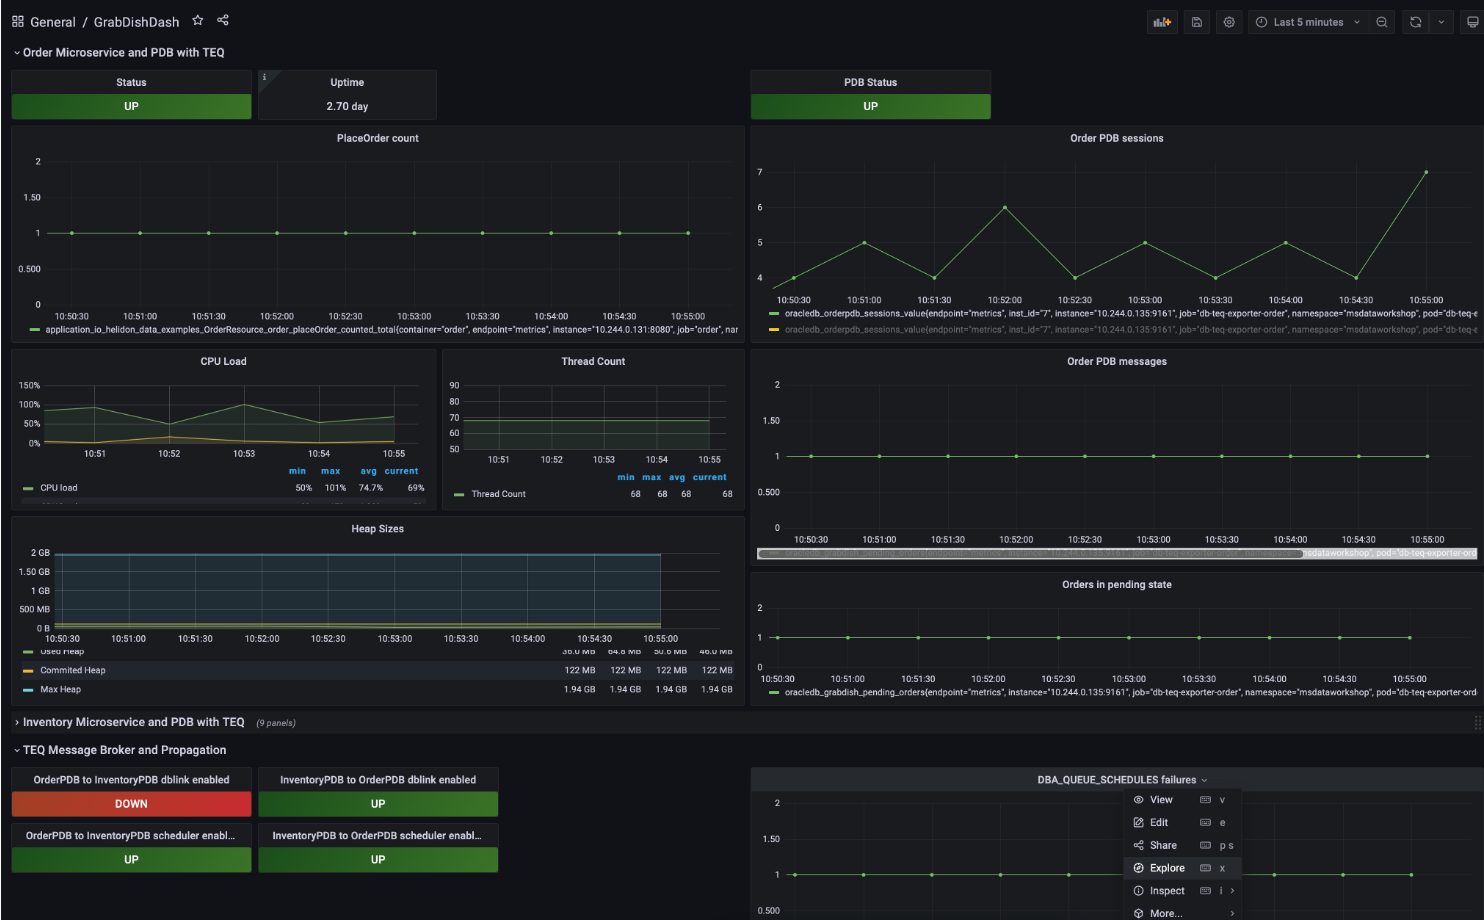
Task: Click the Add panel icon
Action: click(x=1162, y=22)
